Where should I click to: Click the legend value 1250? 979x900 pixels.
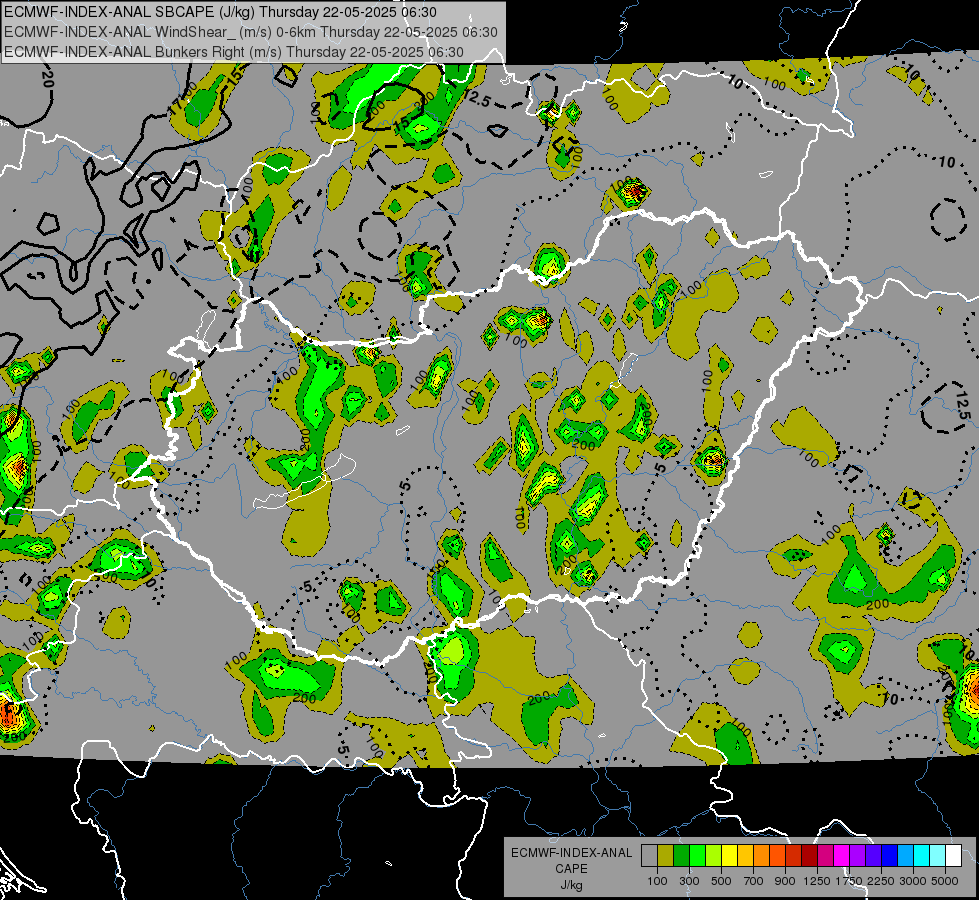(x=817, y=881)
